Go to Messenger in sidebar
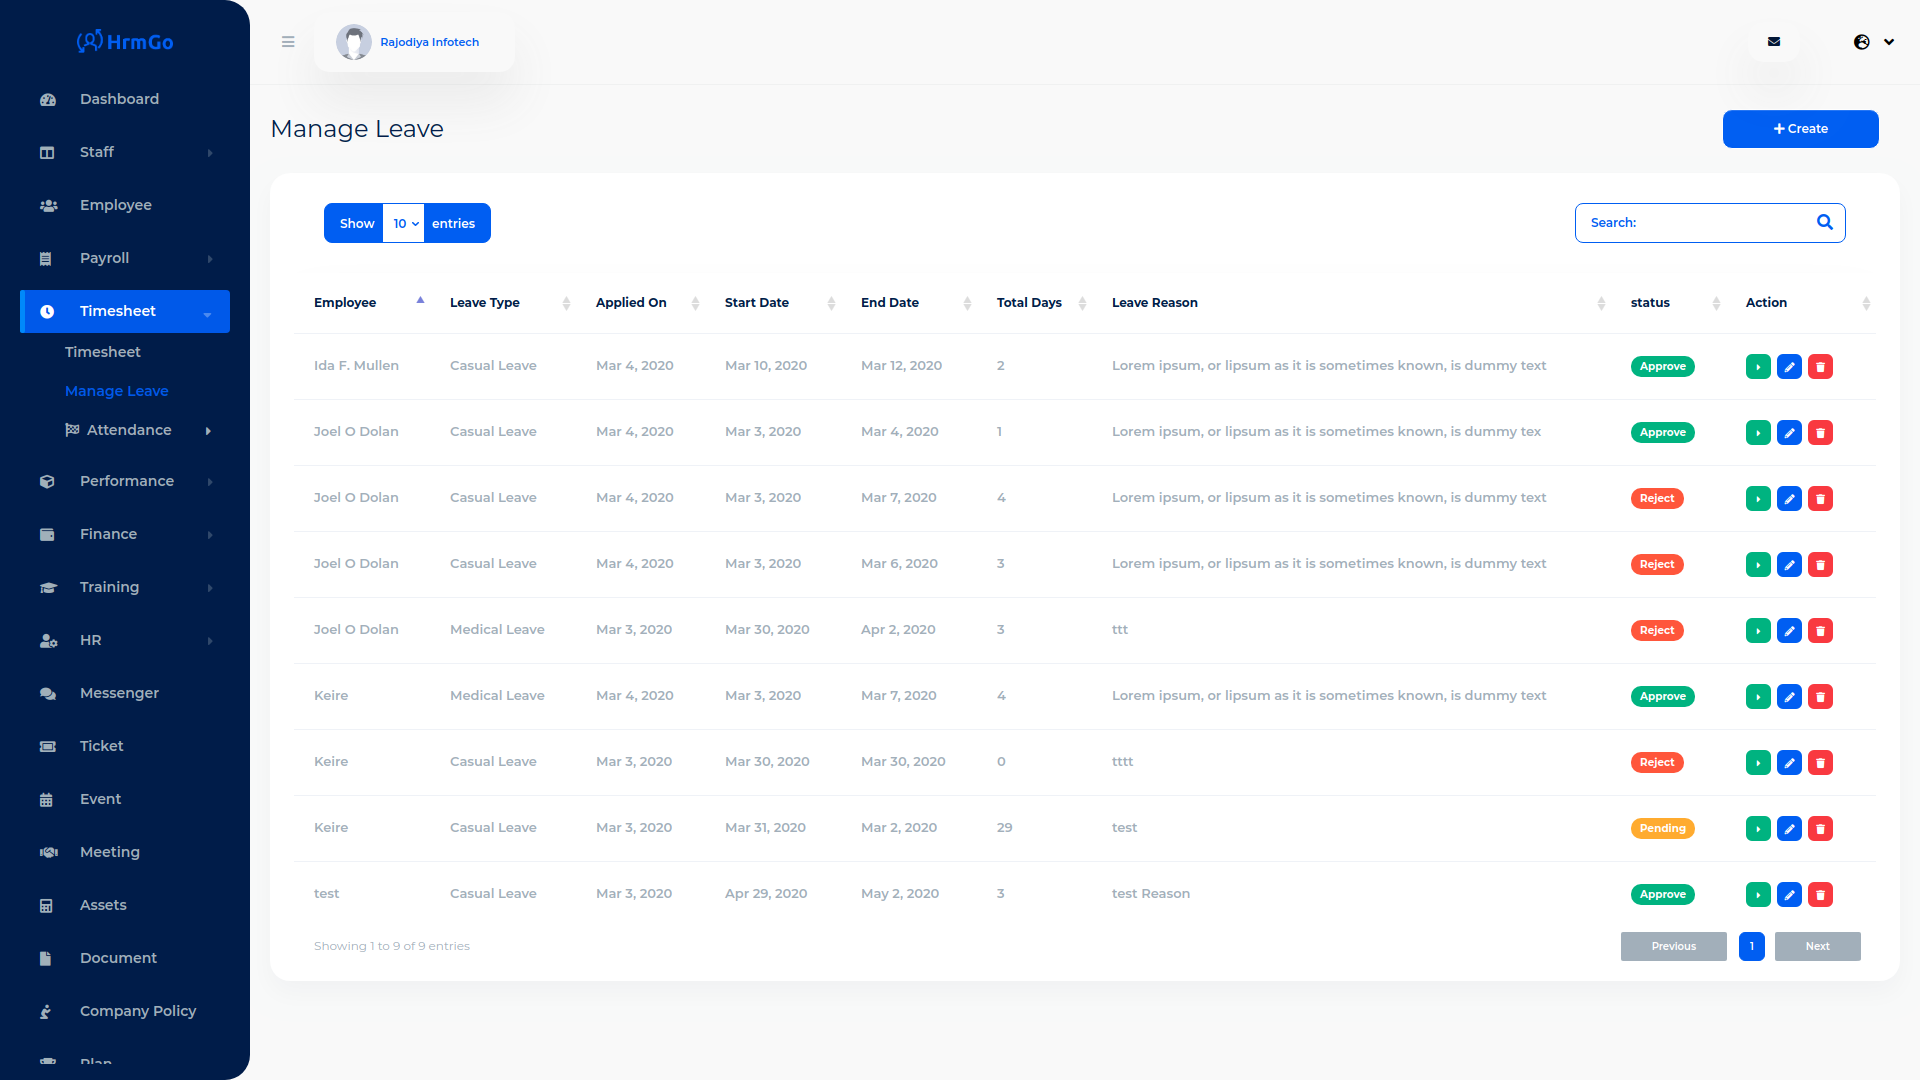The height and width of the screenshot is (1080, 1920). pos(119,693)
